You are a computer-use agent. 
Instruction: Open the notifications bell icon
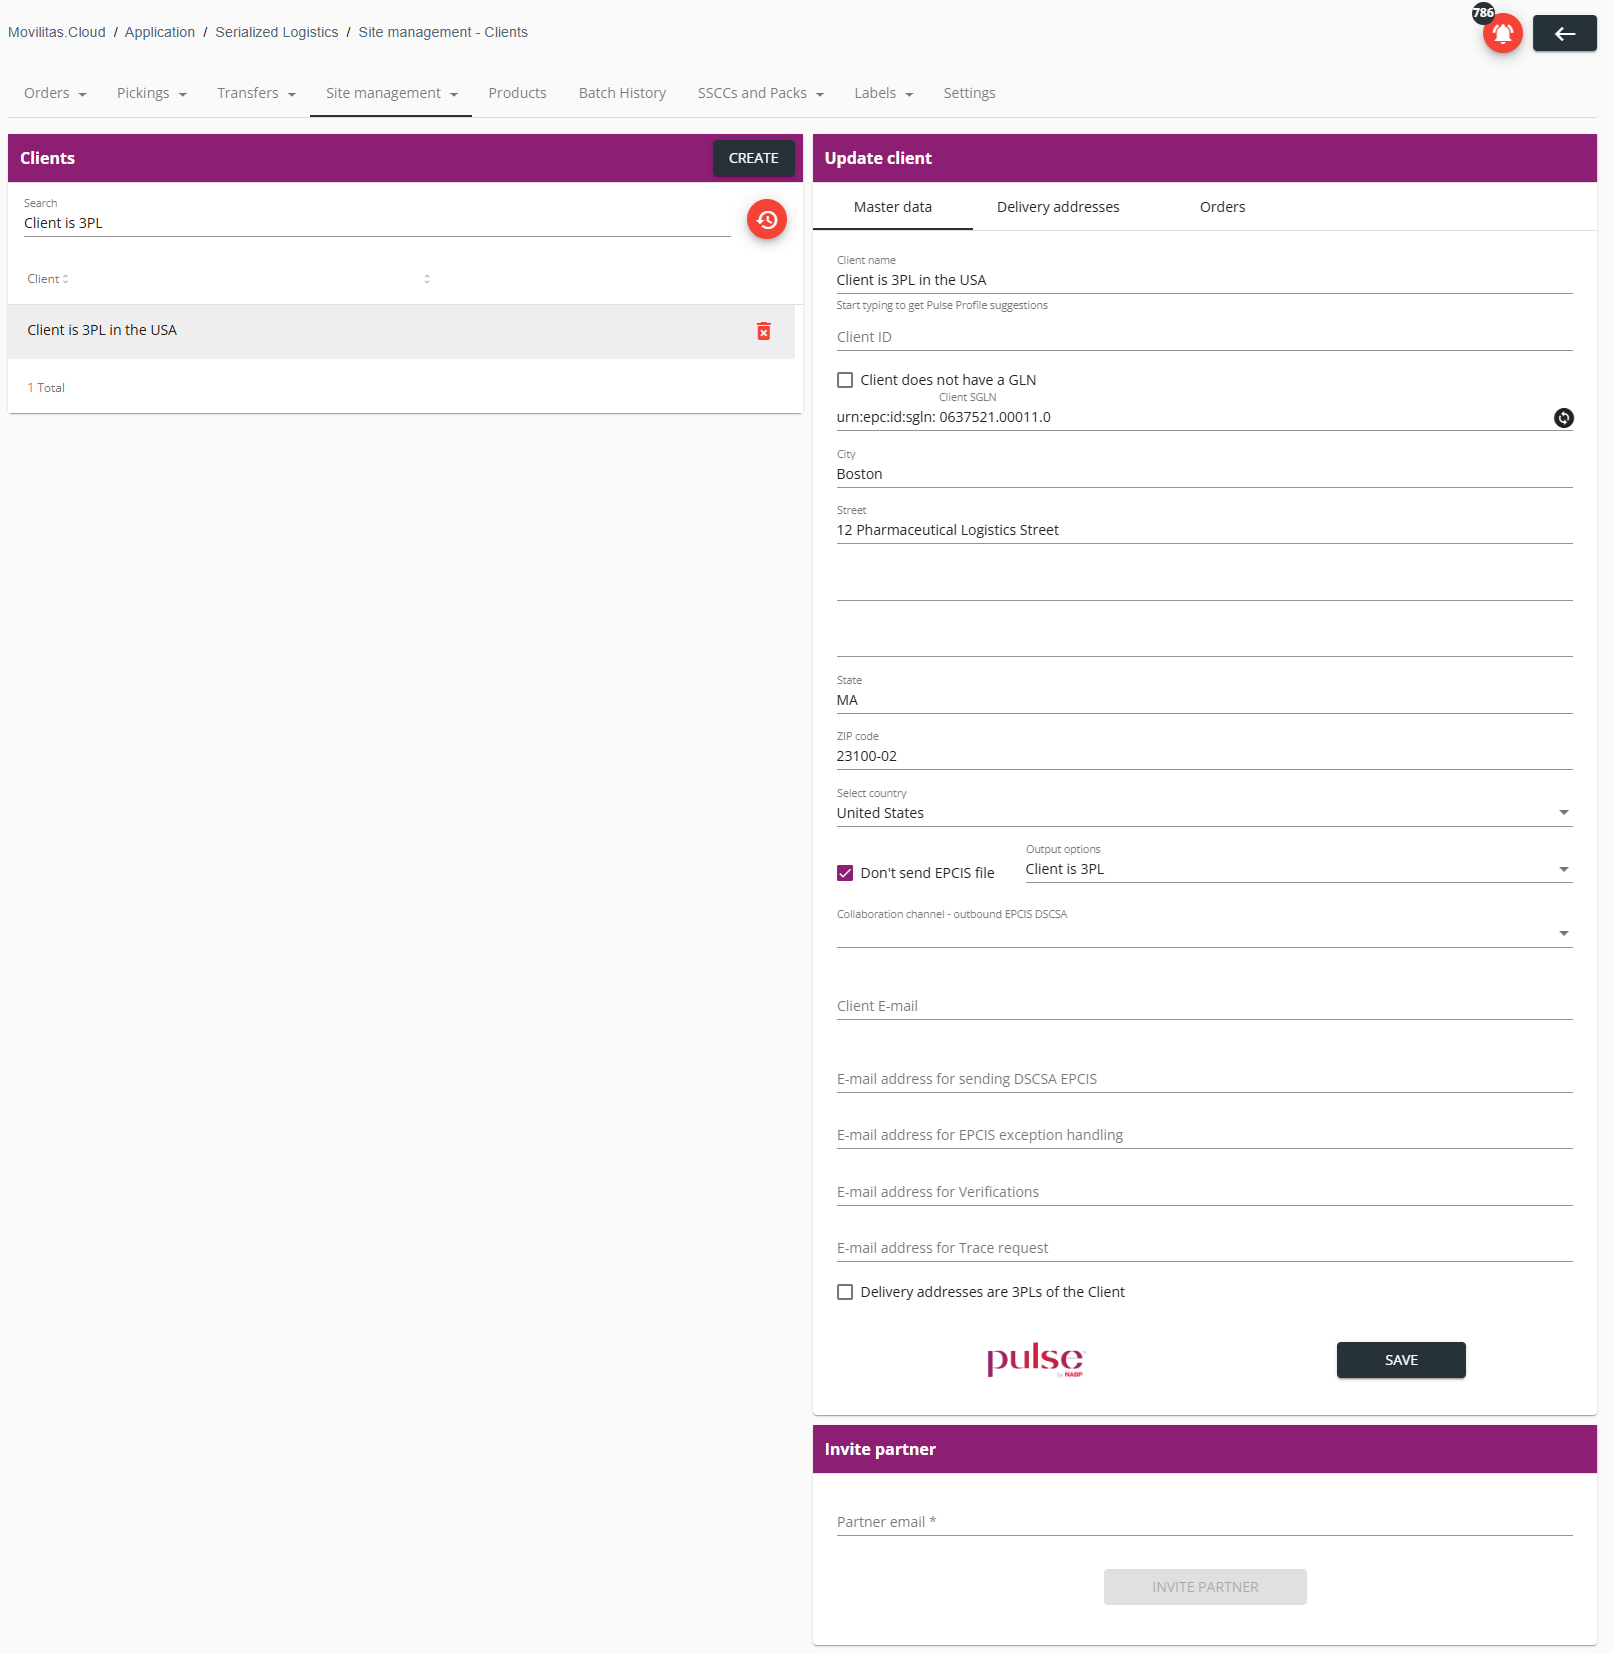tap(1502, 33)
